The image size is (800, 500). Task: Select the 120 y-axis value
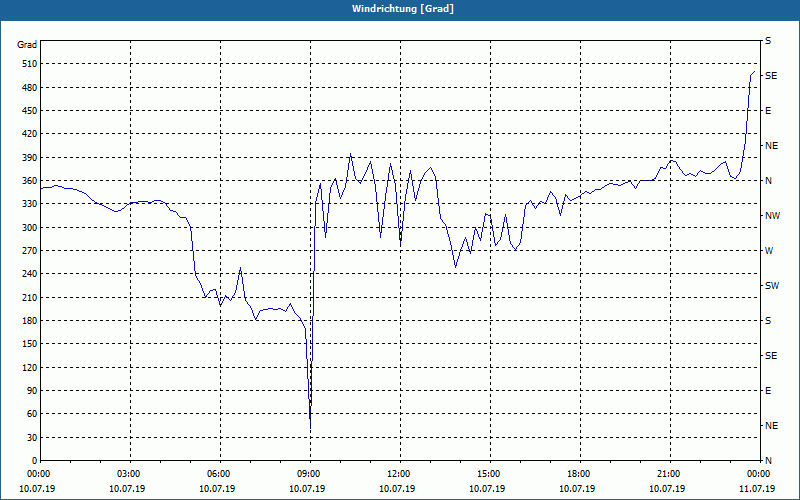pos(30,367)
